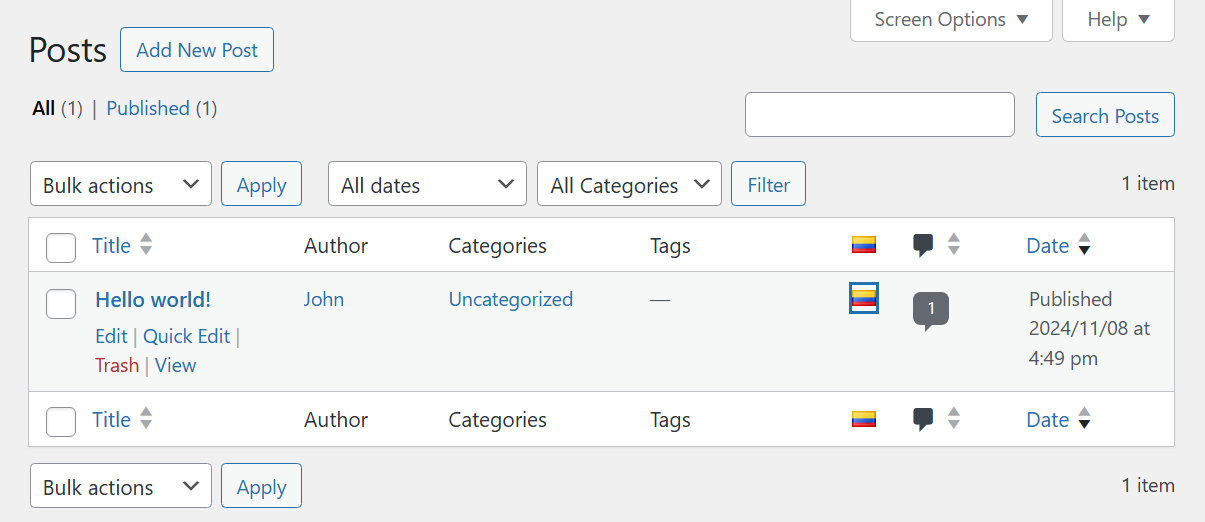Check the select-all checkbox in the table header
The height and width of the screenshot is (522, 1205).
click(61, 247)
